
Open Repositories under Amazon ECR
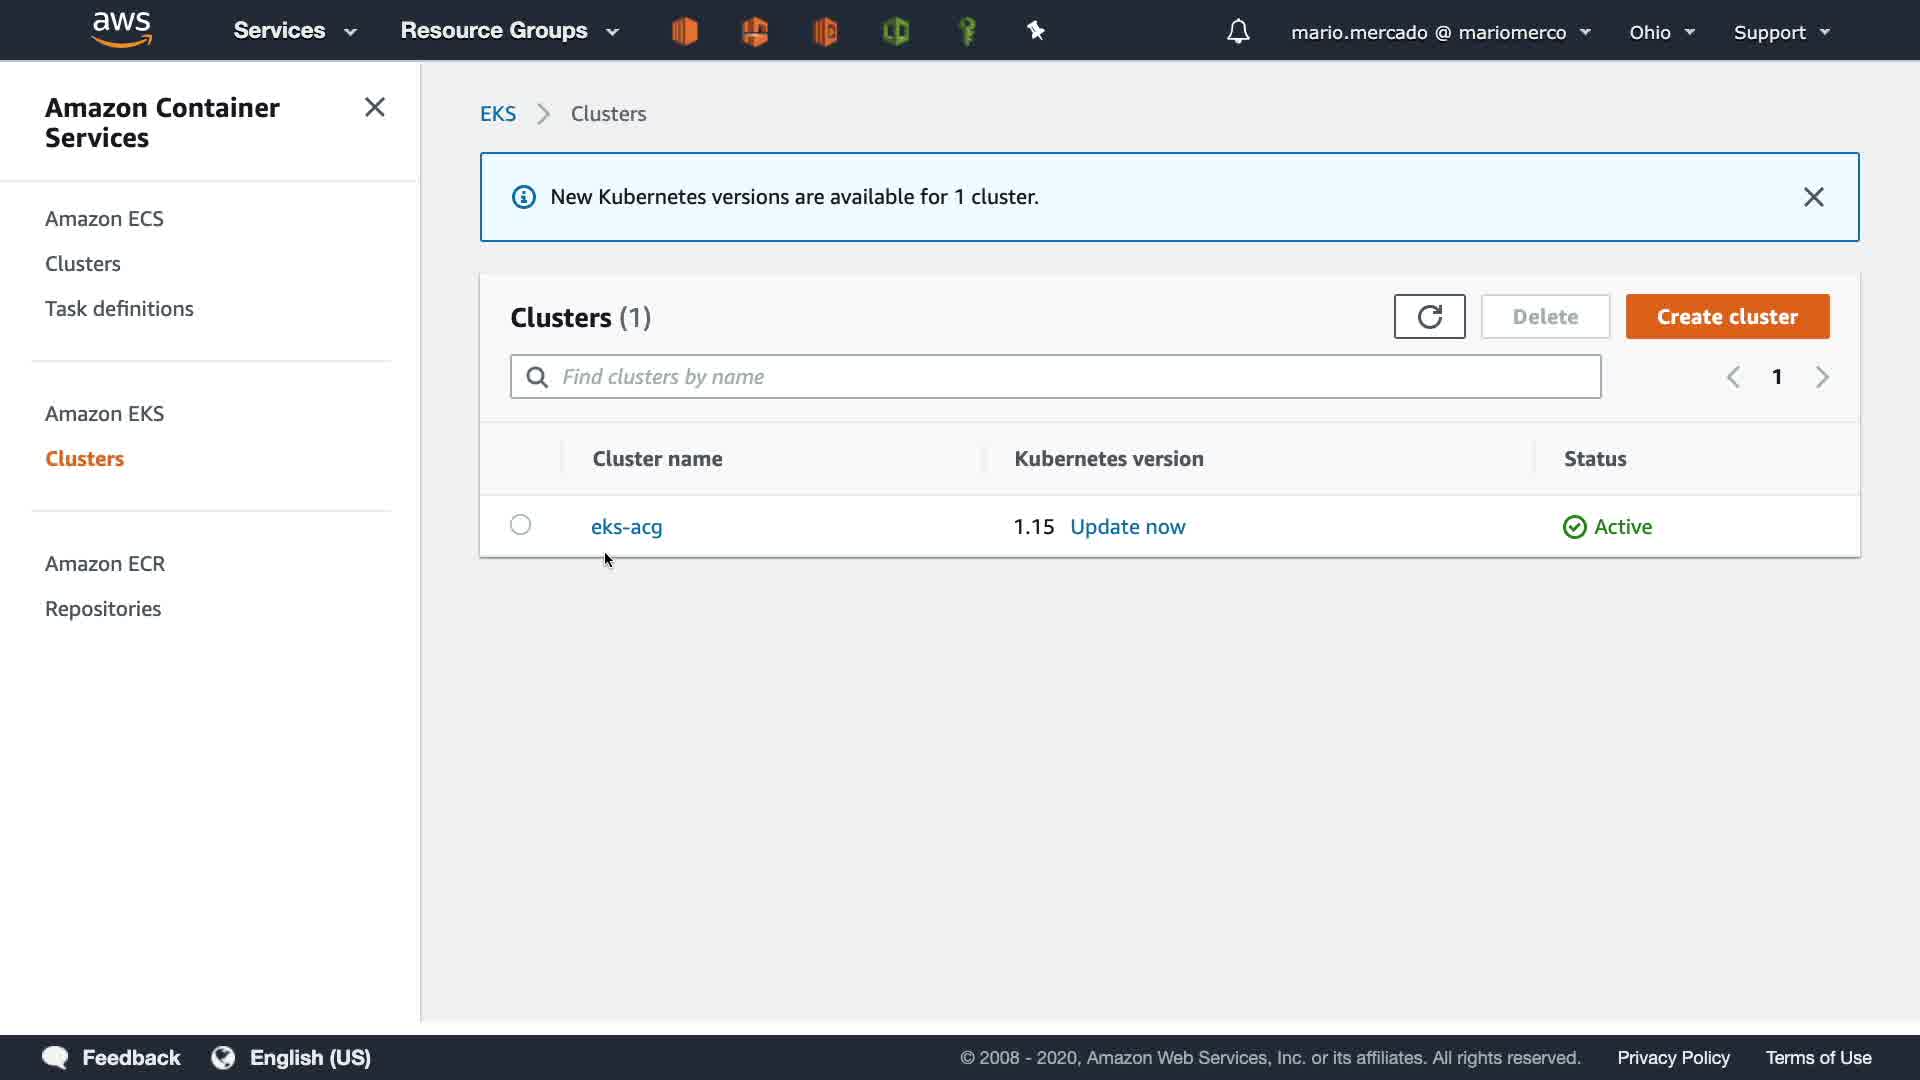[x=103, y=609]
